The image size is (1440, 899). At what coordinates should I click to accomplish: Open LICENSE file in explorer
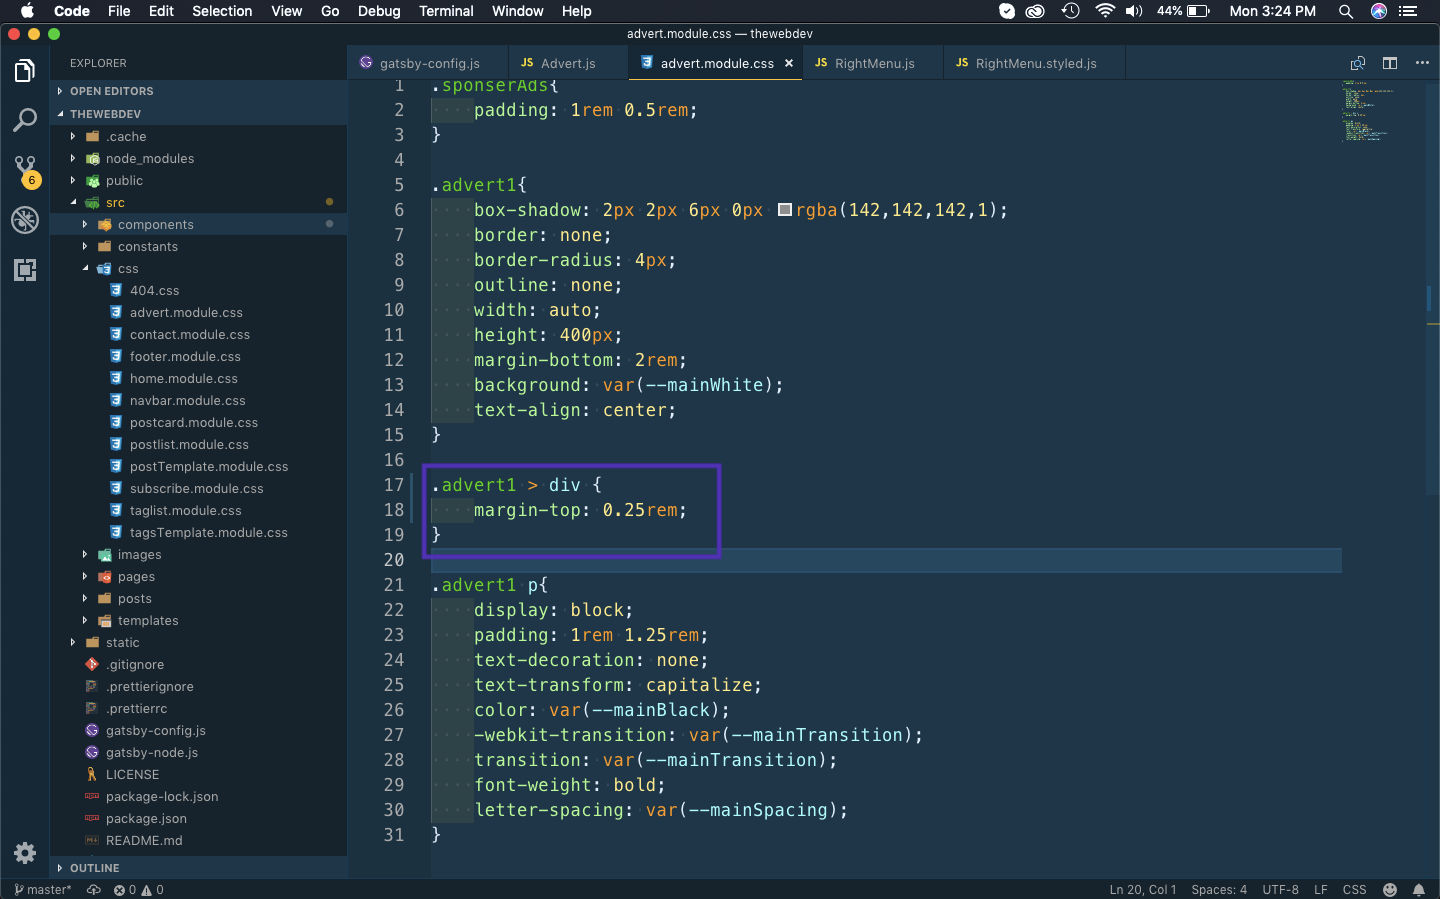[x=199, y=775]
